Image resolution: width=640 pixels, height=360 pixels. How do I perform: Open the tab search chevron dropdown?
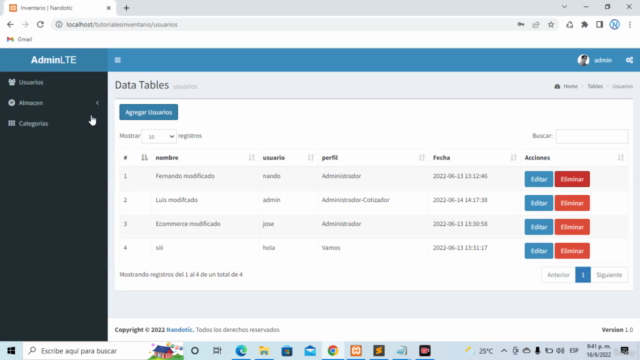coord(564,7)
